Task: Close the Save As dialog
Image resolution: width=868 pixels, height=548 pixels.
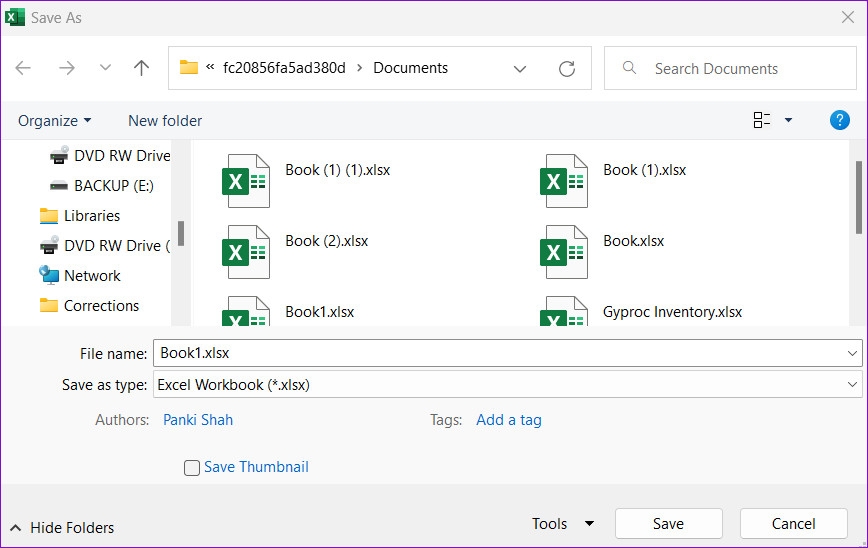Action: pos(848,17)
